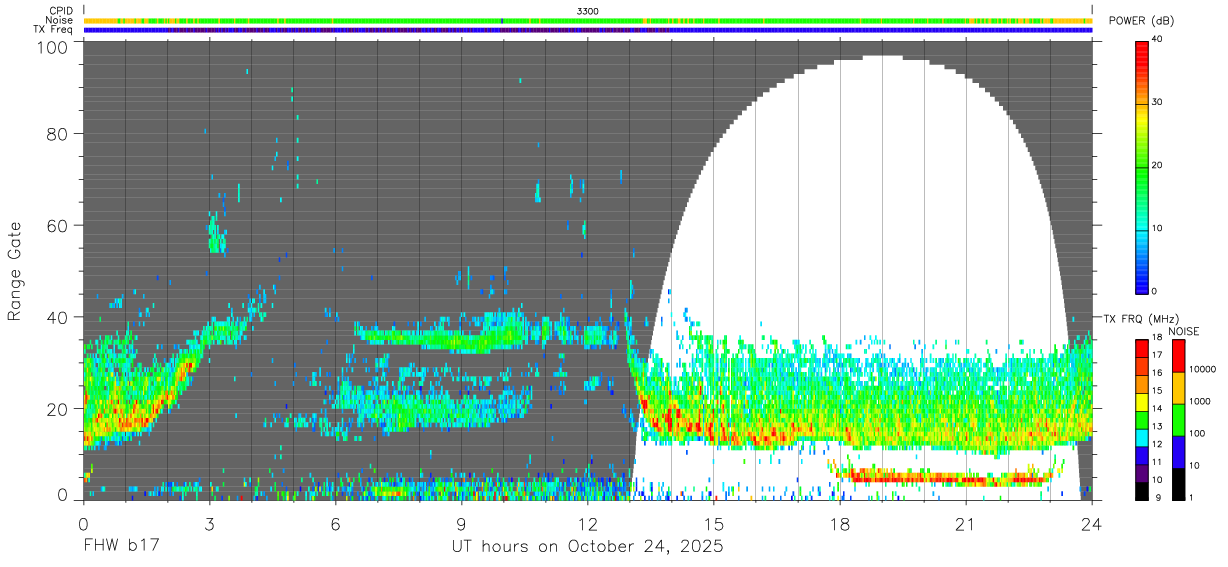Click the power scale label 30
Image resolution: width=1228 pixels, height=567 pixels.
(1155, 102)
